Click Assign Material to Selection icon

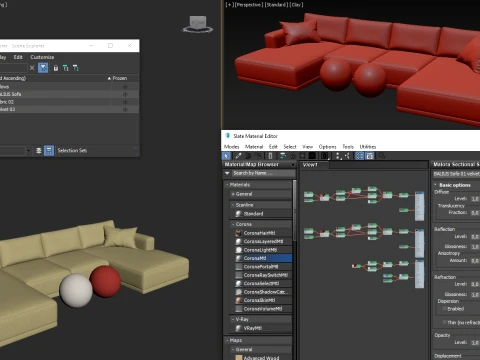click(x=258, y=156)
